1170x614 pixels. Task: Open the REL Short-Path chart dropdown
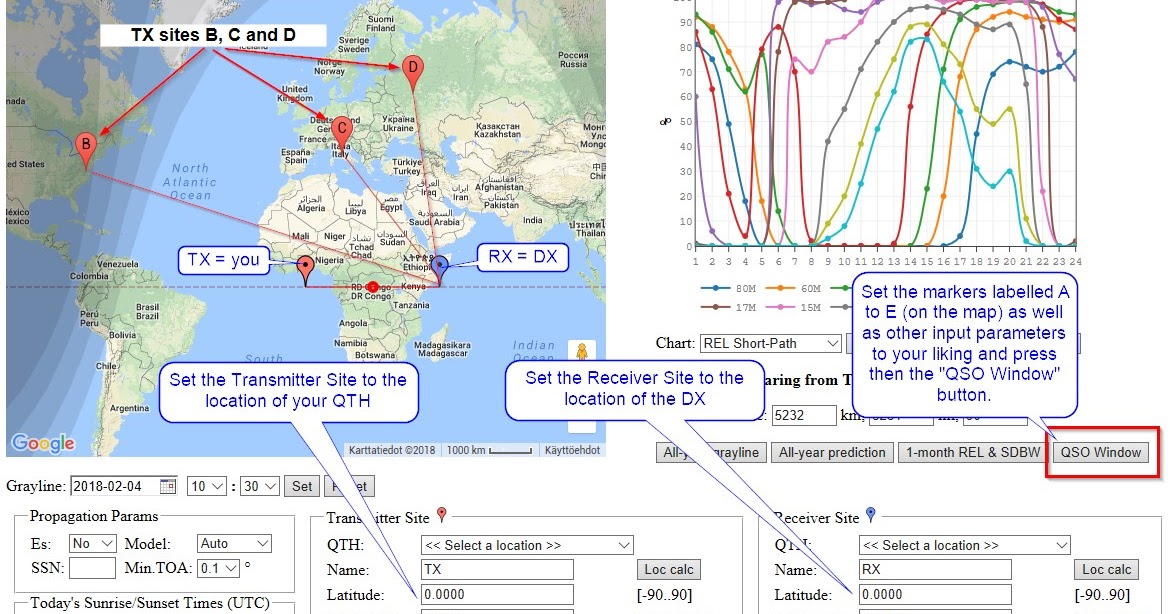coord(770,343)
